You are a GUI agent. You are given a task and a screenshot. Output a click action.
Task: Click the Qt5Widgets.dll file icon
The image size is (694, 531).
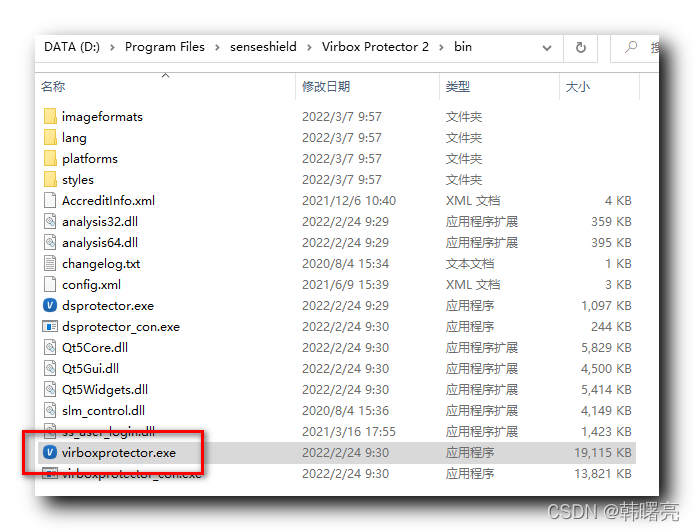(50, 389)
